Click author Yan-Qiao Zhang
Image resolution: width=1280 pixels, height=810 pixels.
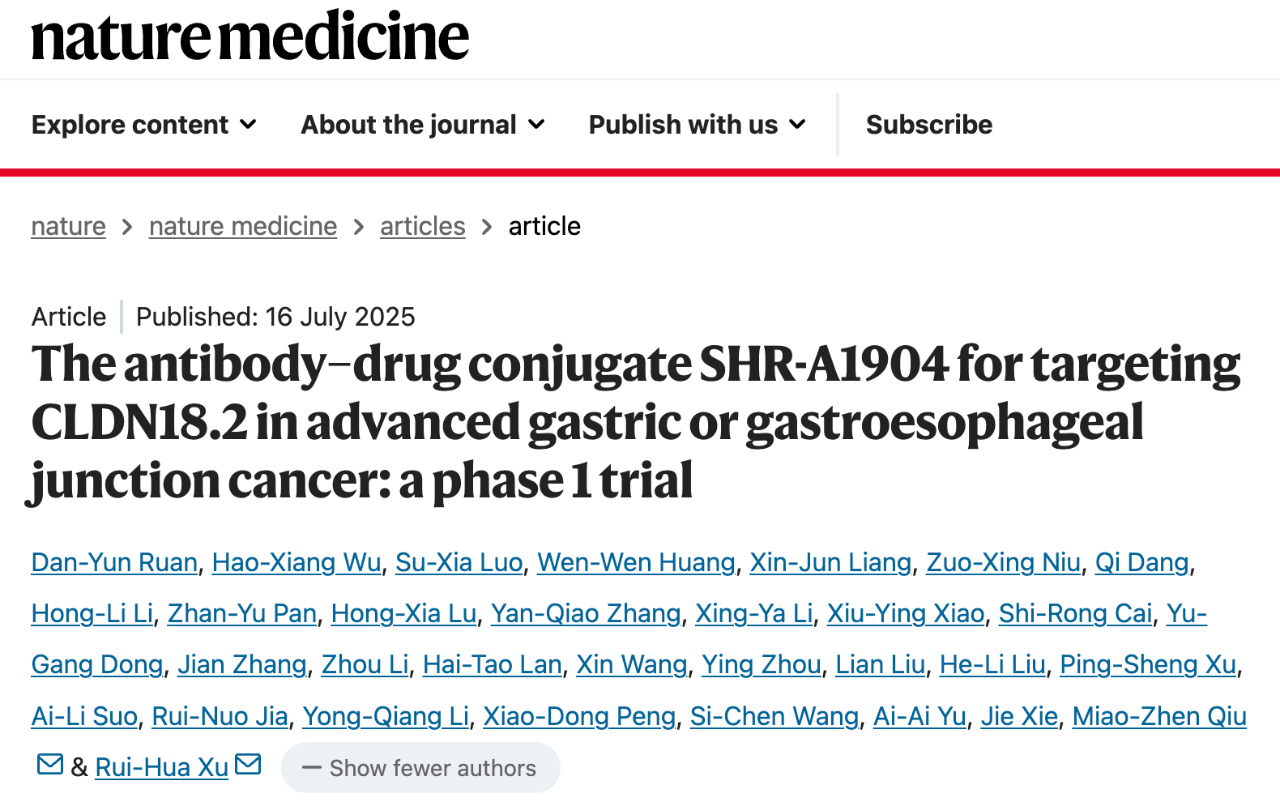click(x=586, y=613)
